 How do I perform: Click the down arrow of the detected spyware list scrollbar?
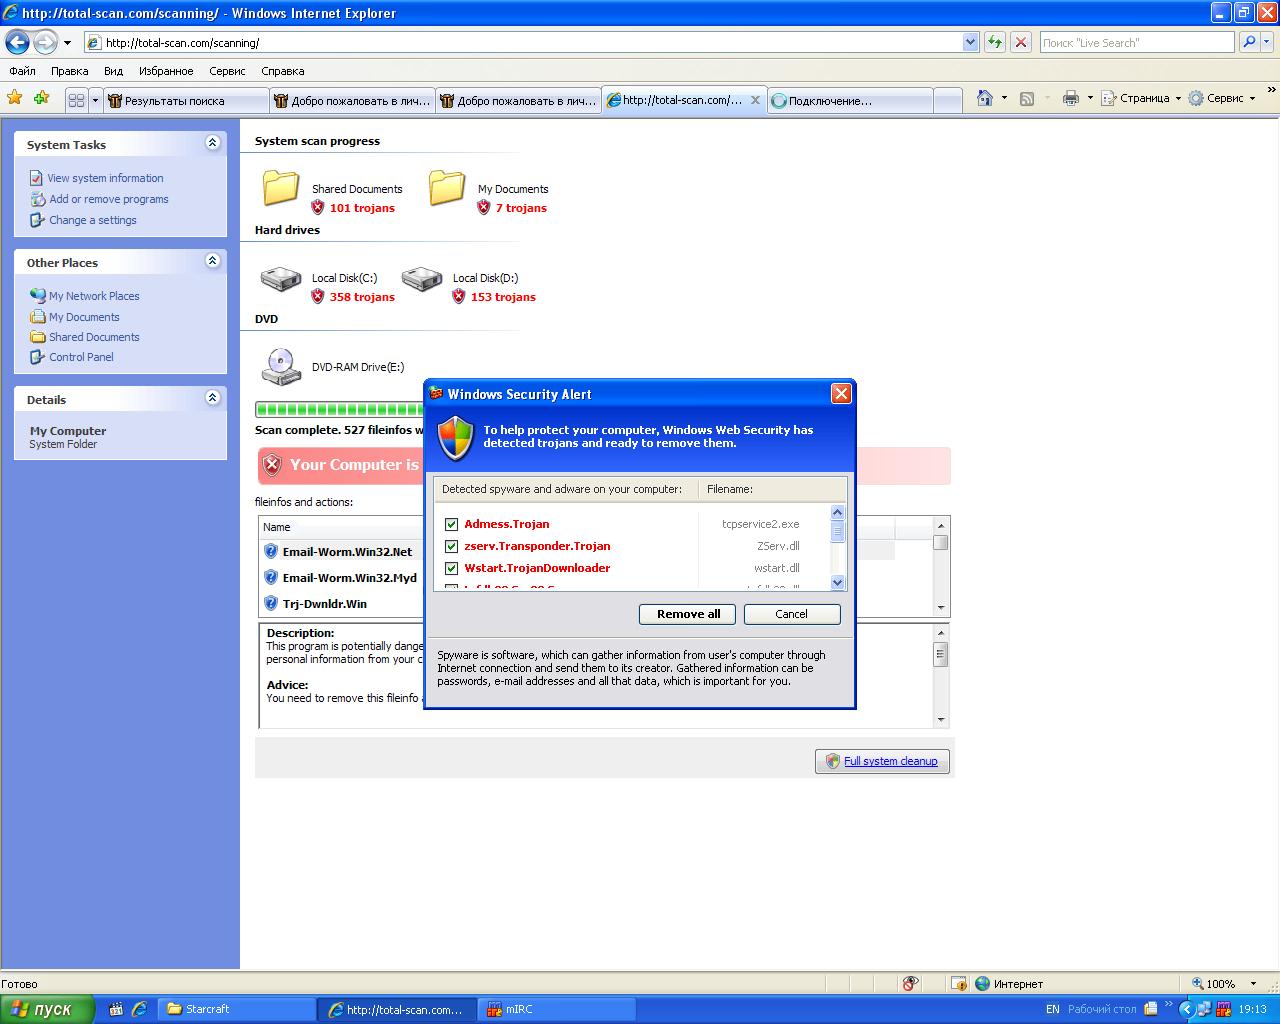pyautogui.click(x=838, y=583)
